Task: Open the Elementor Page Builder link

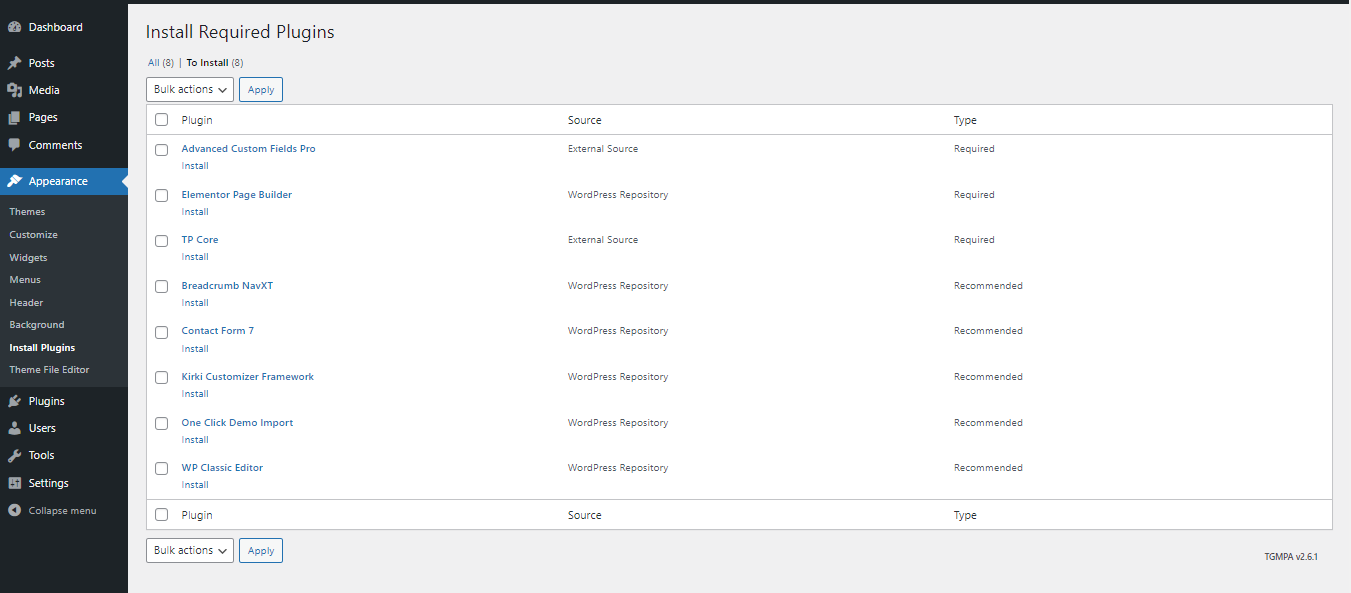Action: coord(237,195)
